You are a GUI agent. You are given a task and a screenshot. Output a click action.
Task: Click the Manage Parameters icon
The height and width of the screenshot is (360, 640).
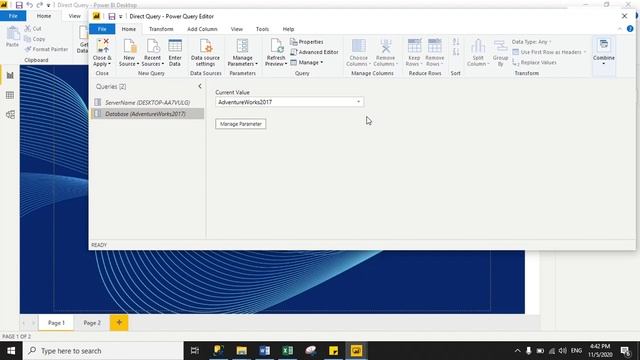(x=242, y=46)
